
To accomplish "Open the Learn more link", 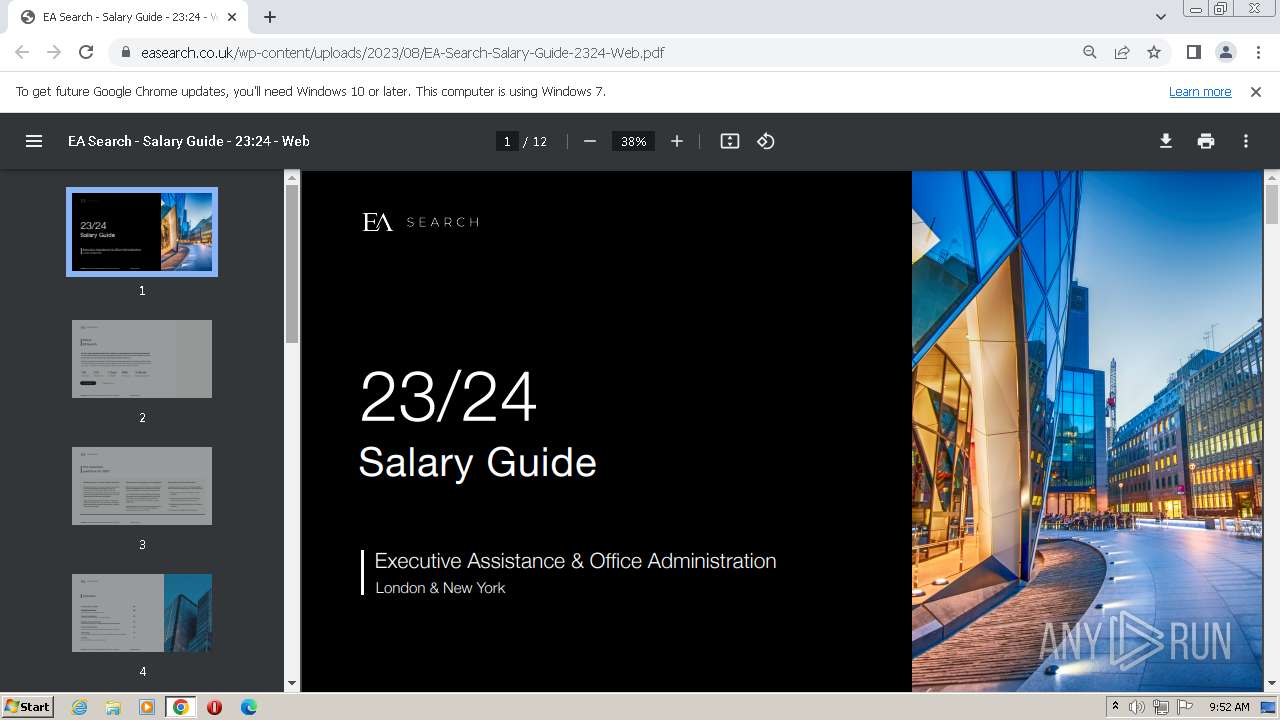I will click(1200, 91).
